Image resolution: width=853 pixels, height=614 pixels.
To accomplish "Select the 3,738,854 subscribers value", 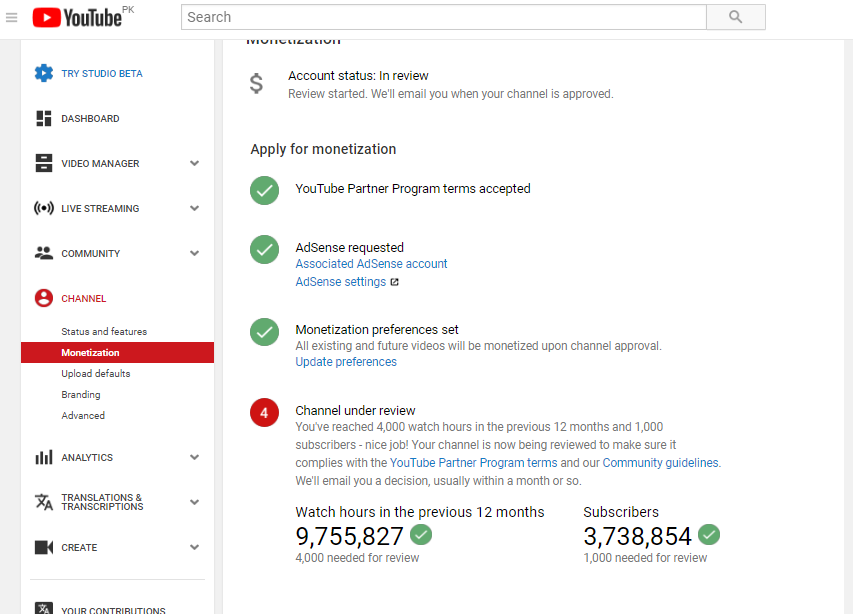I will (637, 536).
